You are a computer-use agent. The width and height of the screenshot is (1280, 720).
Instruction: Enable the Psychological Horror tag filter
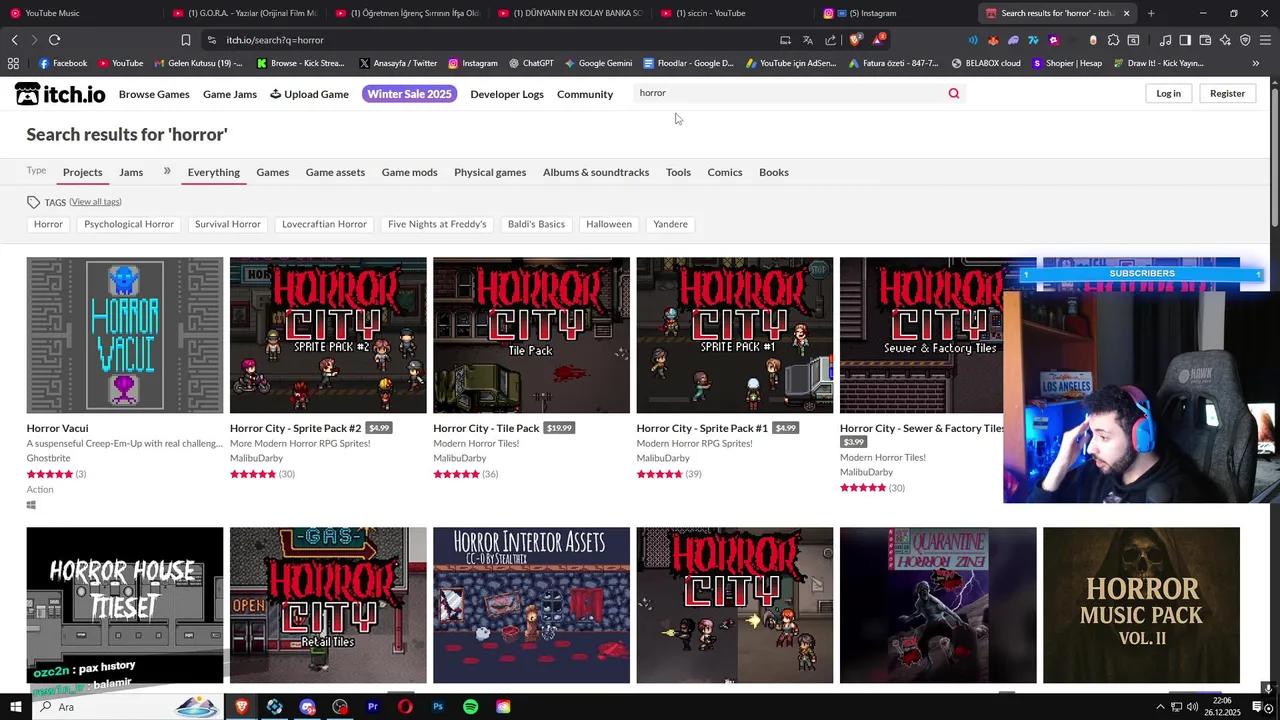128,224
